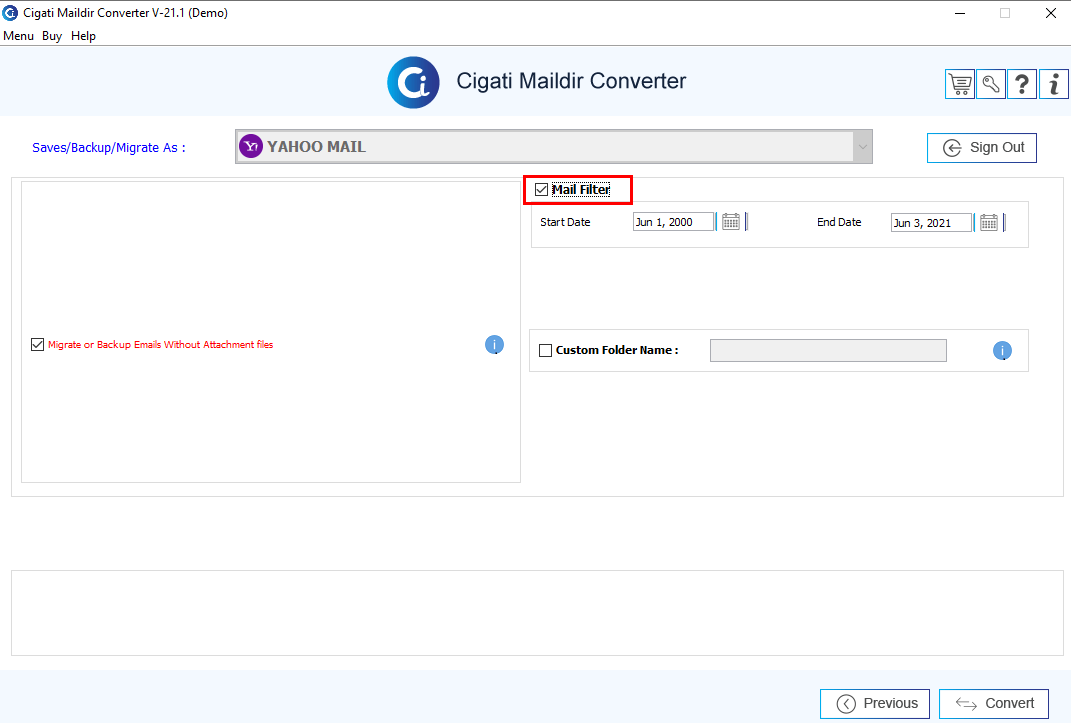Click app icon in title bar
This screenshot has height=723, width=1071.
point(10,13)
